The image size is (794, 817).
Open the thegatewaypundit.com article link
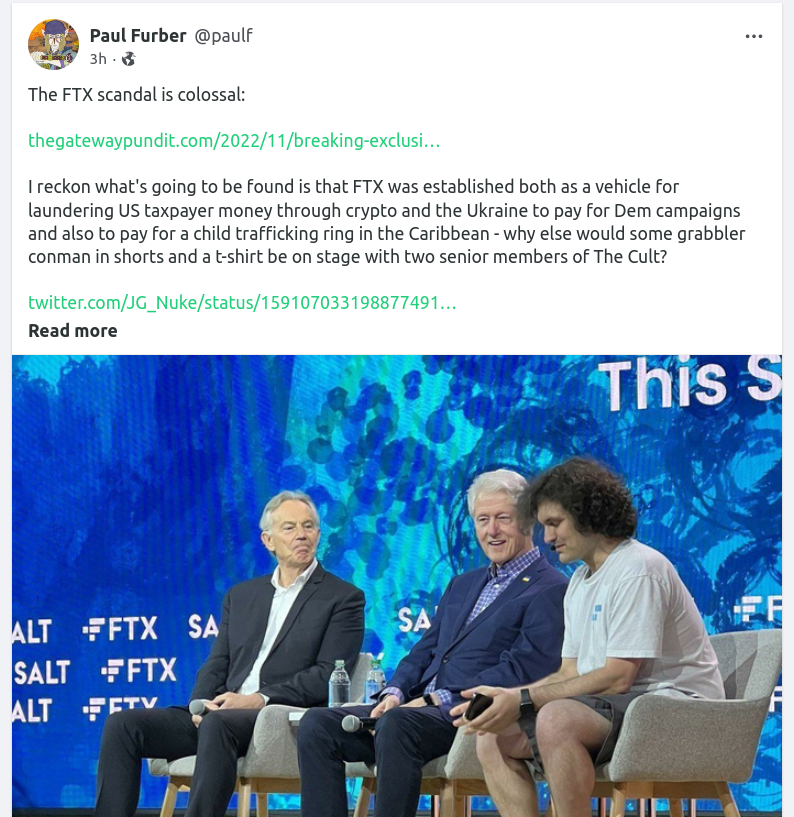pyautogui.click(x=234, y=140)
